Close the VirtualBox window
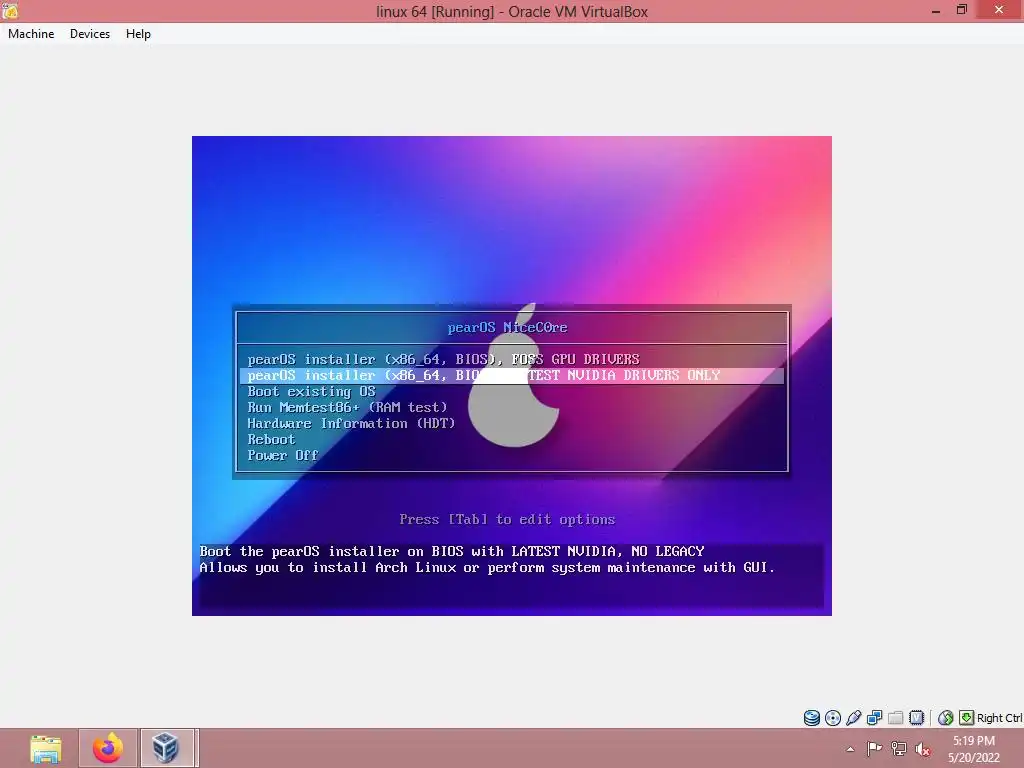The image size is (1024, 768). 999,9
